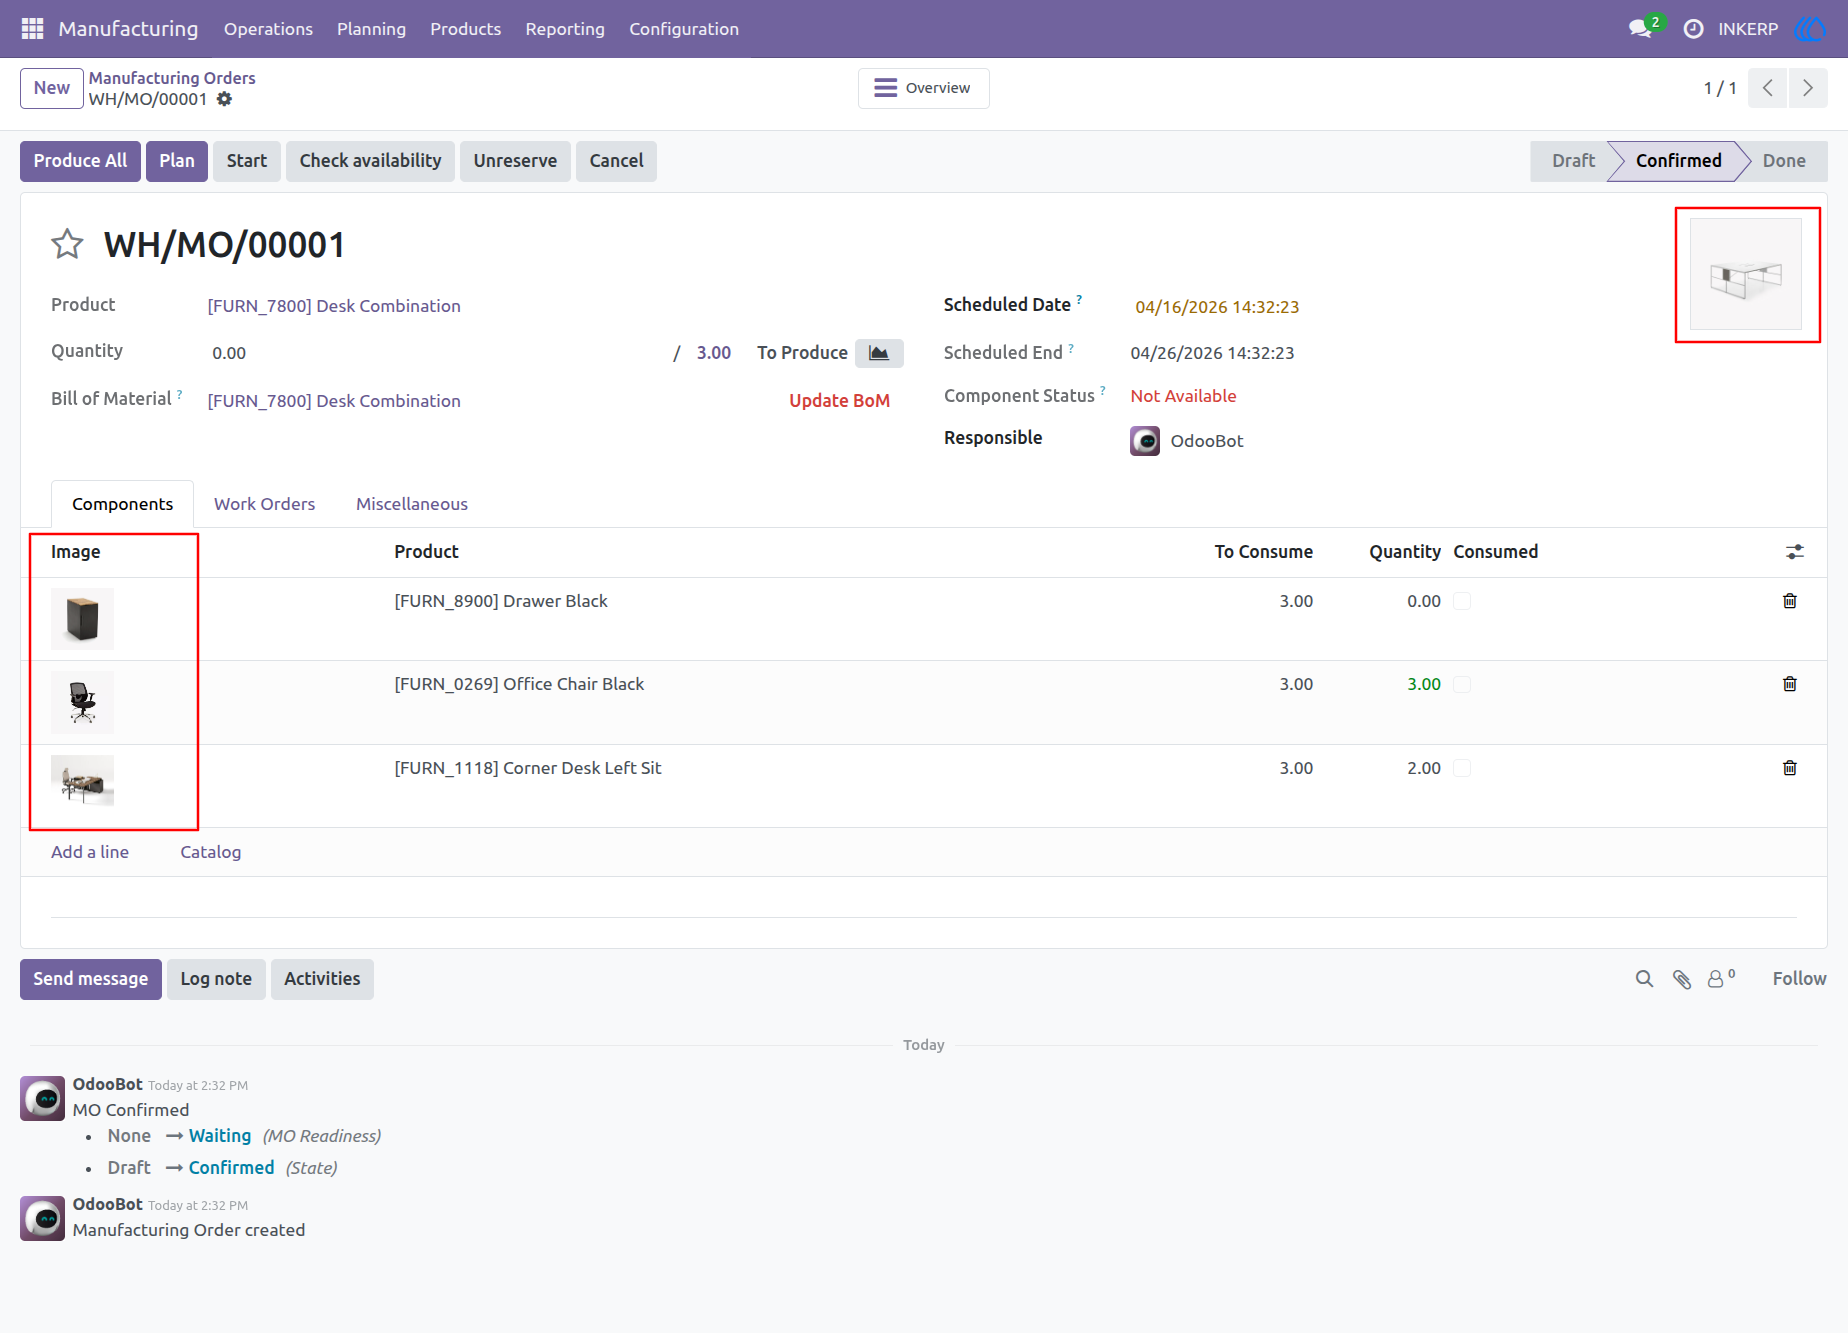This screenshot has height=1334, width=1848.
Task: Click the Drawer Black component thumbnail
Action: tap(82, 619)
